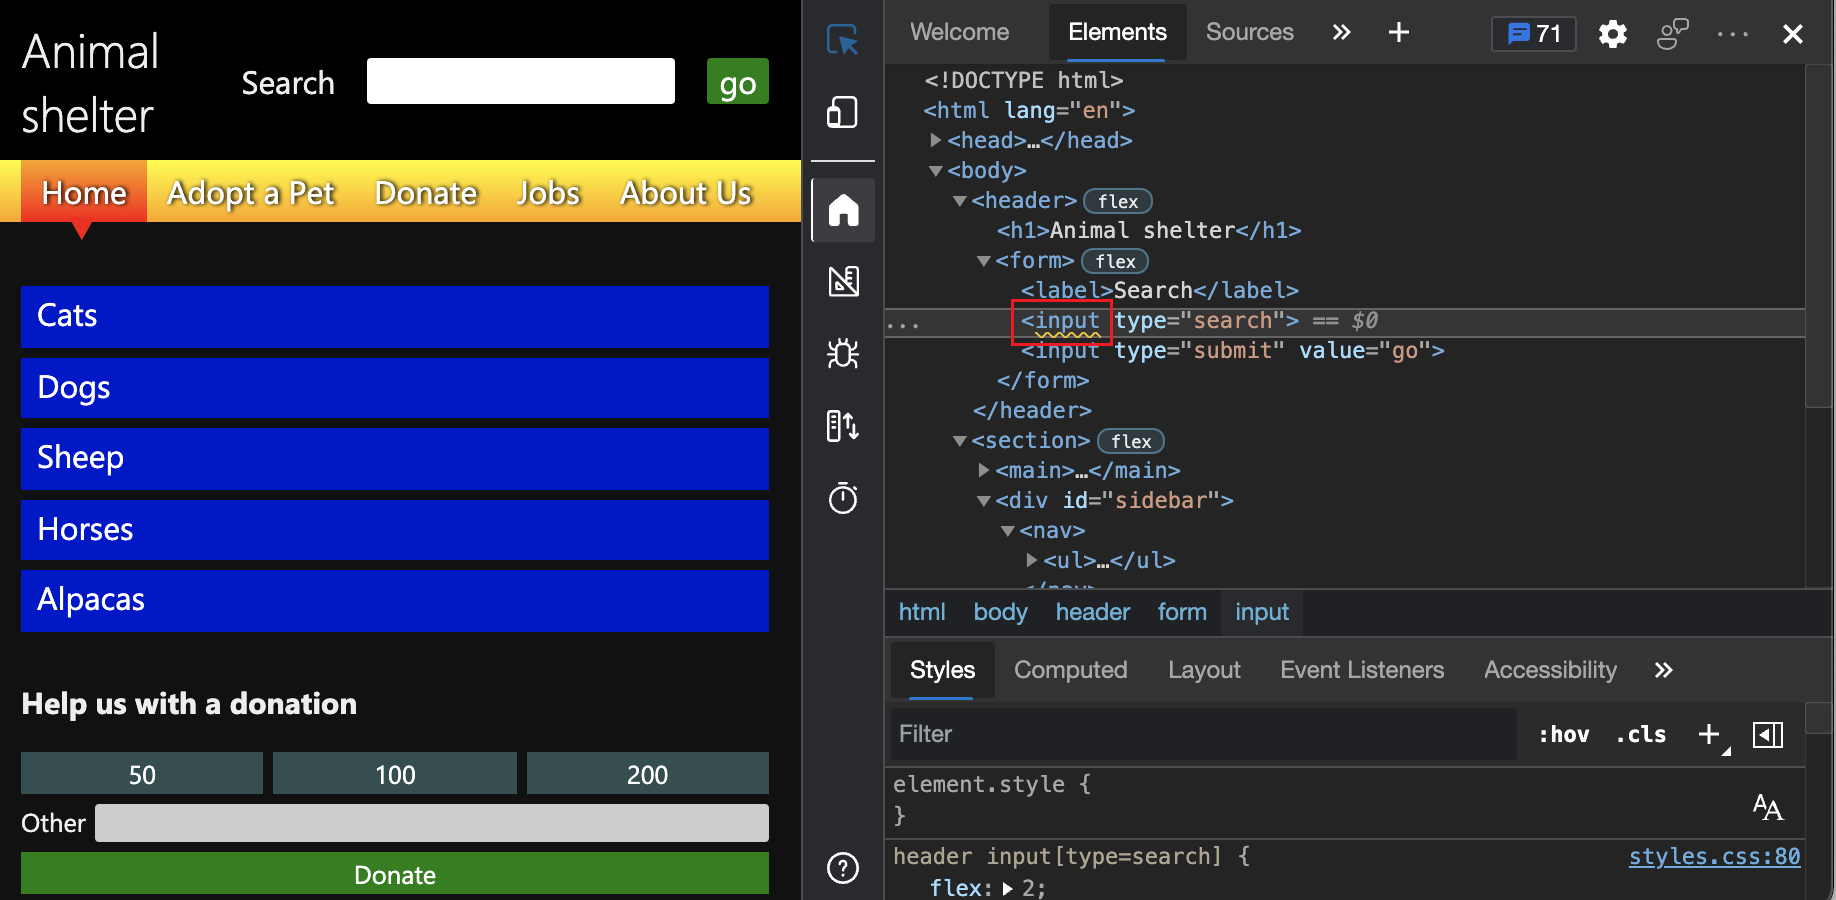Toggle the device emulation tool
The width and height of the screenshot is (1836, 900).
[x=843, y=112]
